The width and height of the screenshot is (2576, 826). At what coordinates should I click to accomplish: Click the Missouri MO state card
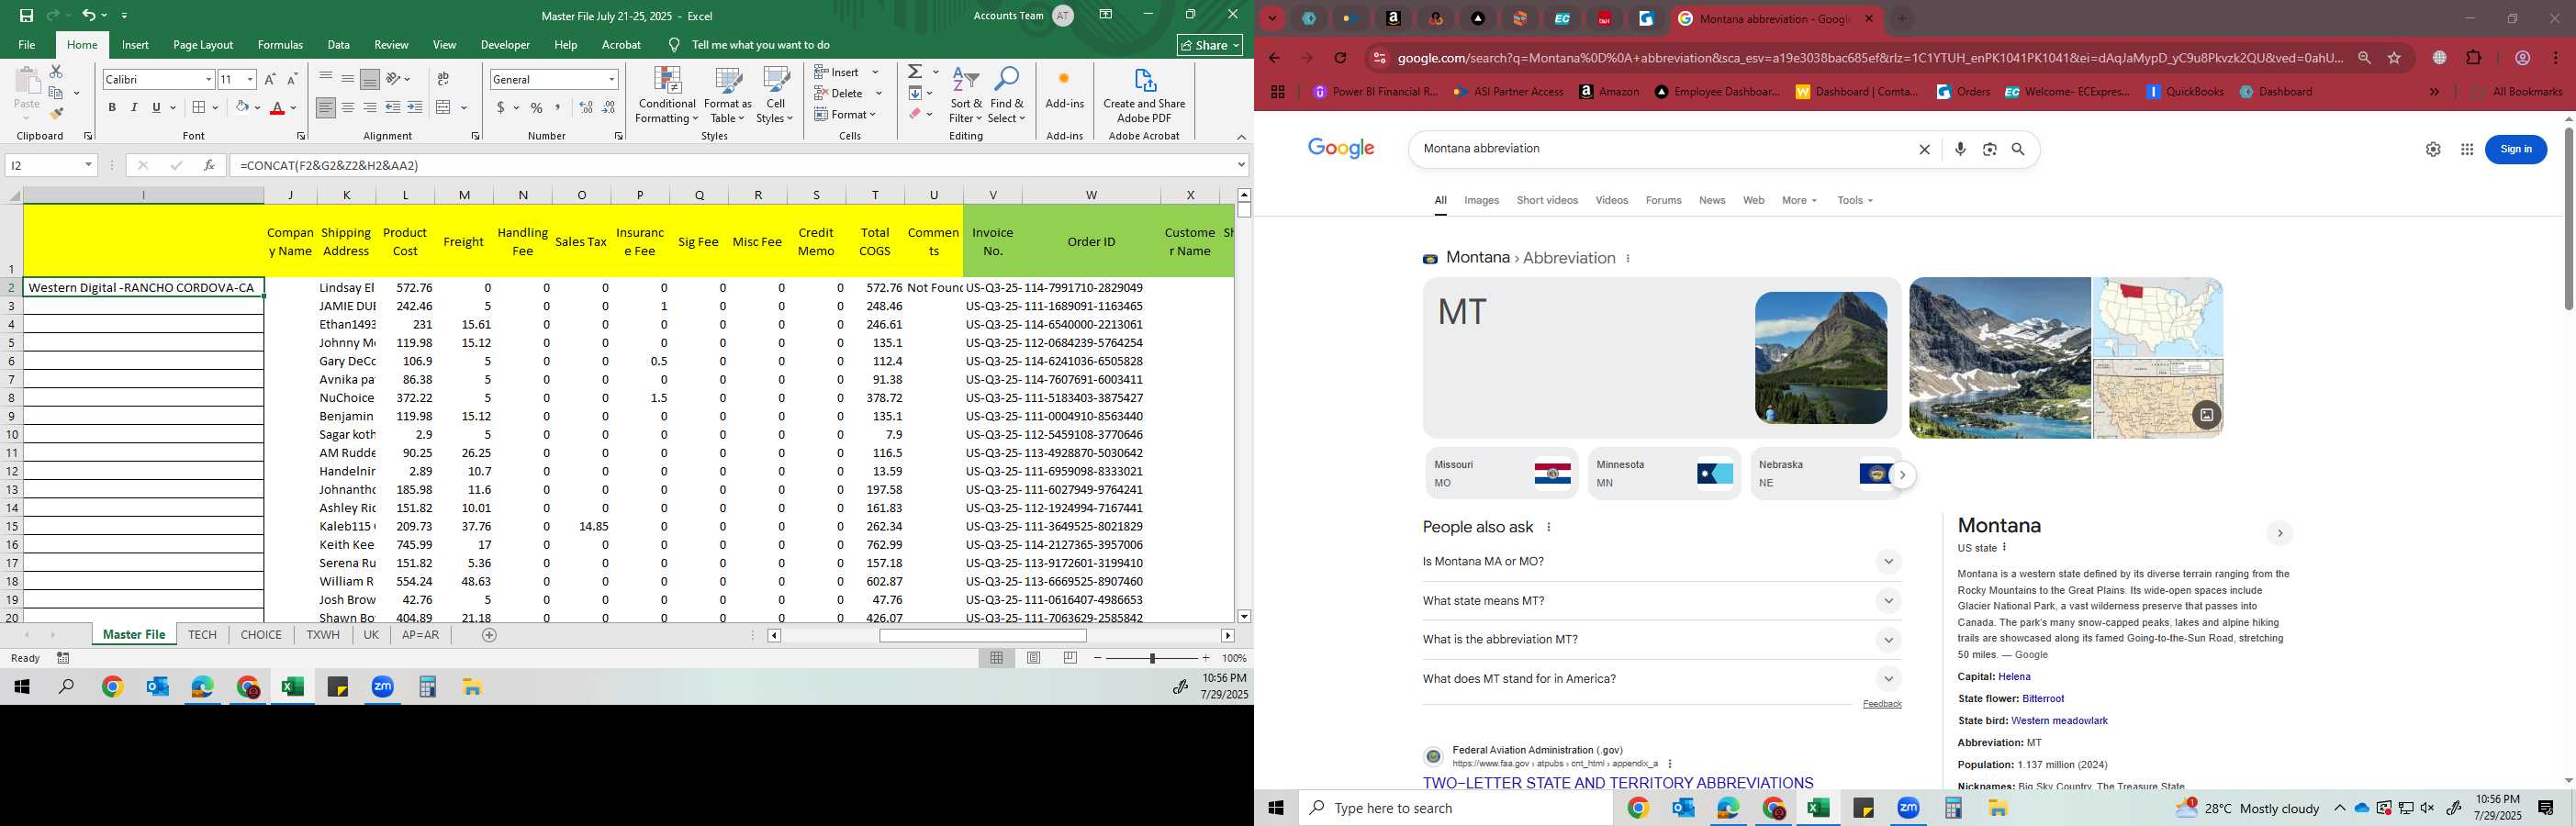1501,473
